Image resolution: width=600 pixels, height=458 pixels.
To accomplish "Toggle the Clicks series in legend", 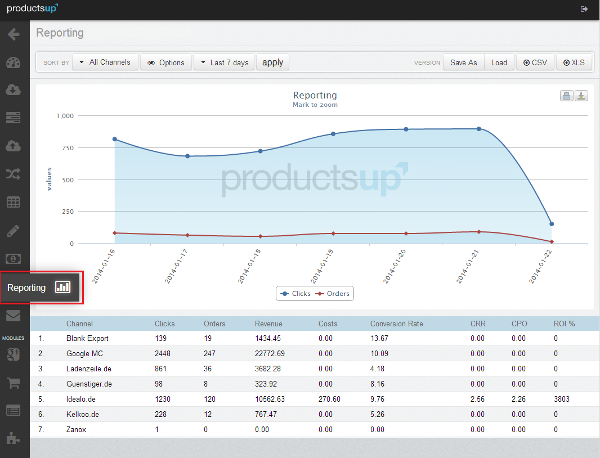I will click(295, 293).
